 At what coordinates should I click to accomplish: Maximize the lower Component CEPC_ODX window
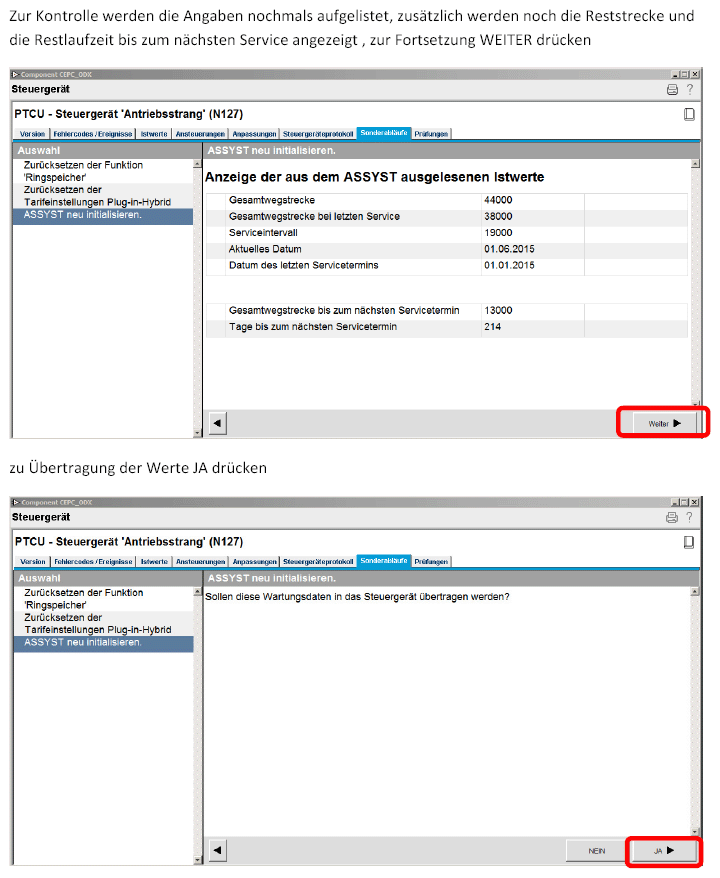(x=684, y=502)
